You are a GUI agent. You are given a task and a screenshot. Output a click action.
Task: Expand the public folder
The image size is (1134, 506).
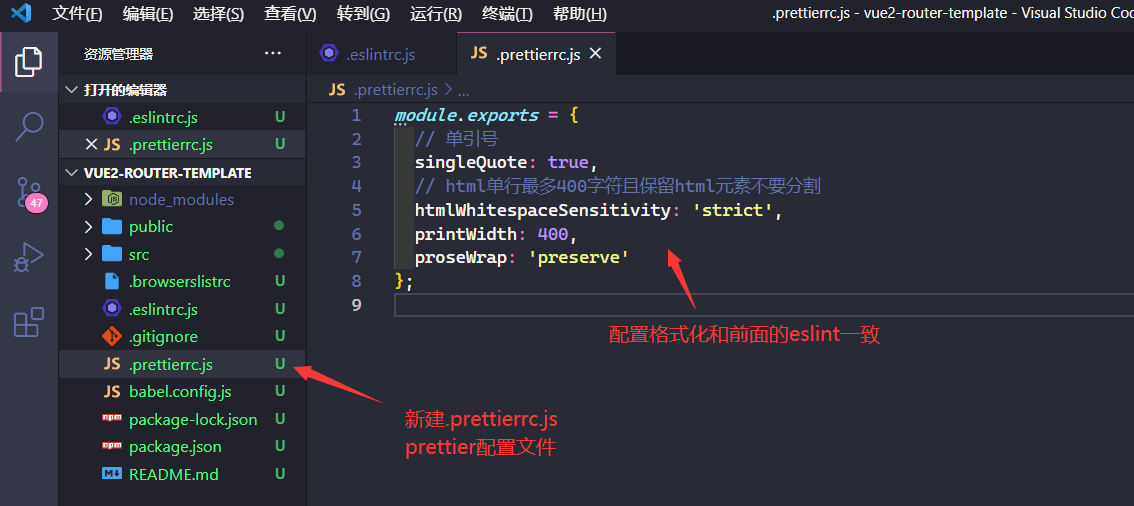[90, 227]
